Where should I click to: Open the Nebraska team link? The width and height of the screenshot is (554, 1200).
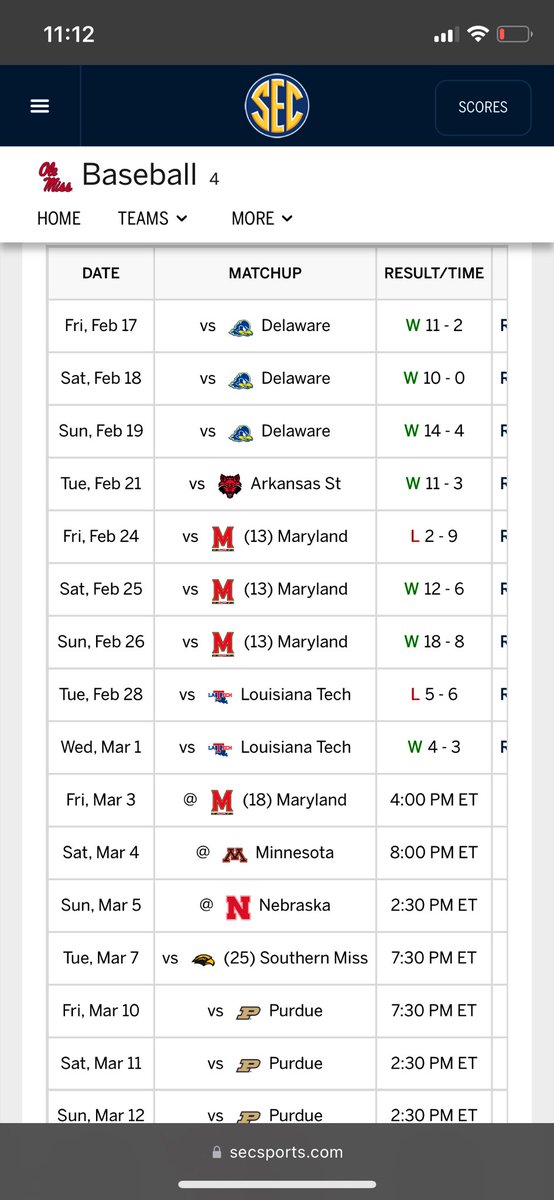pos(294,905)
